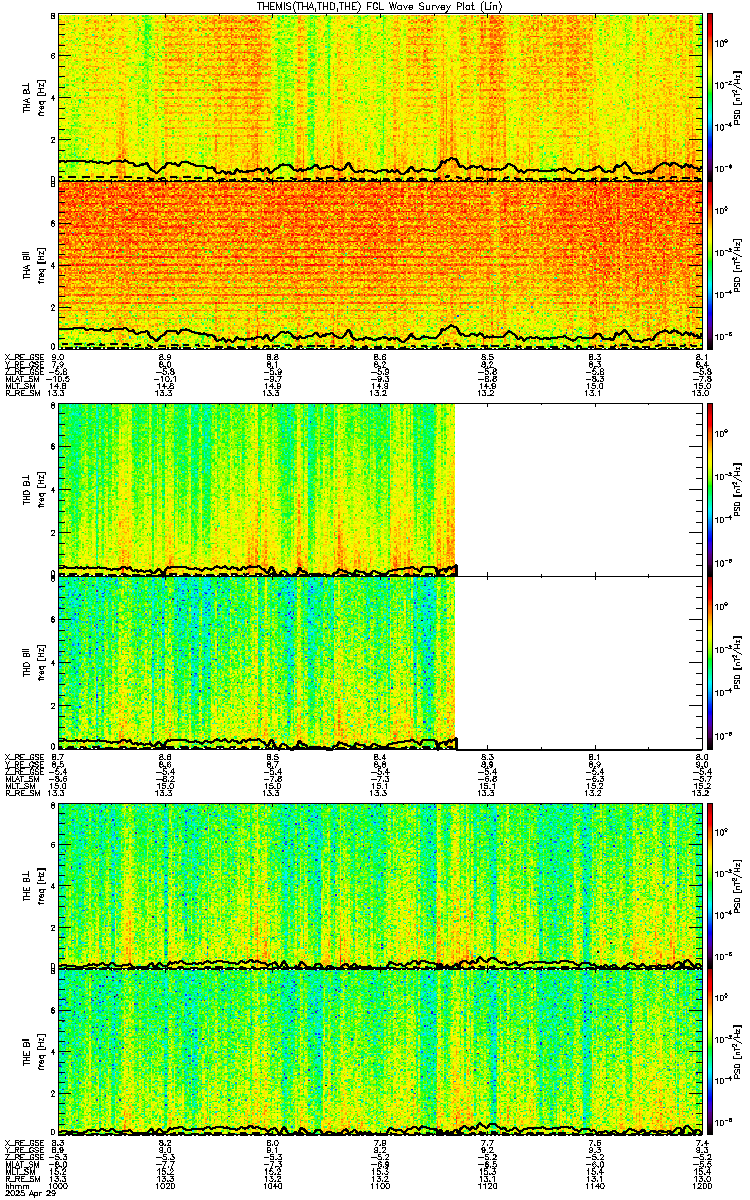This screenshot has width=750, height=1200.
Task: Click the PSD color bar beside THD B-perpendicular
Action: coord(711,489)
